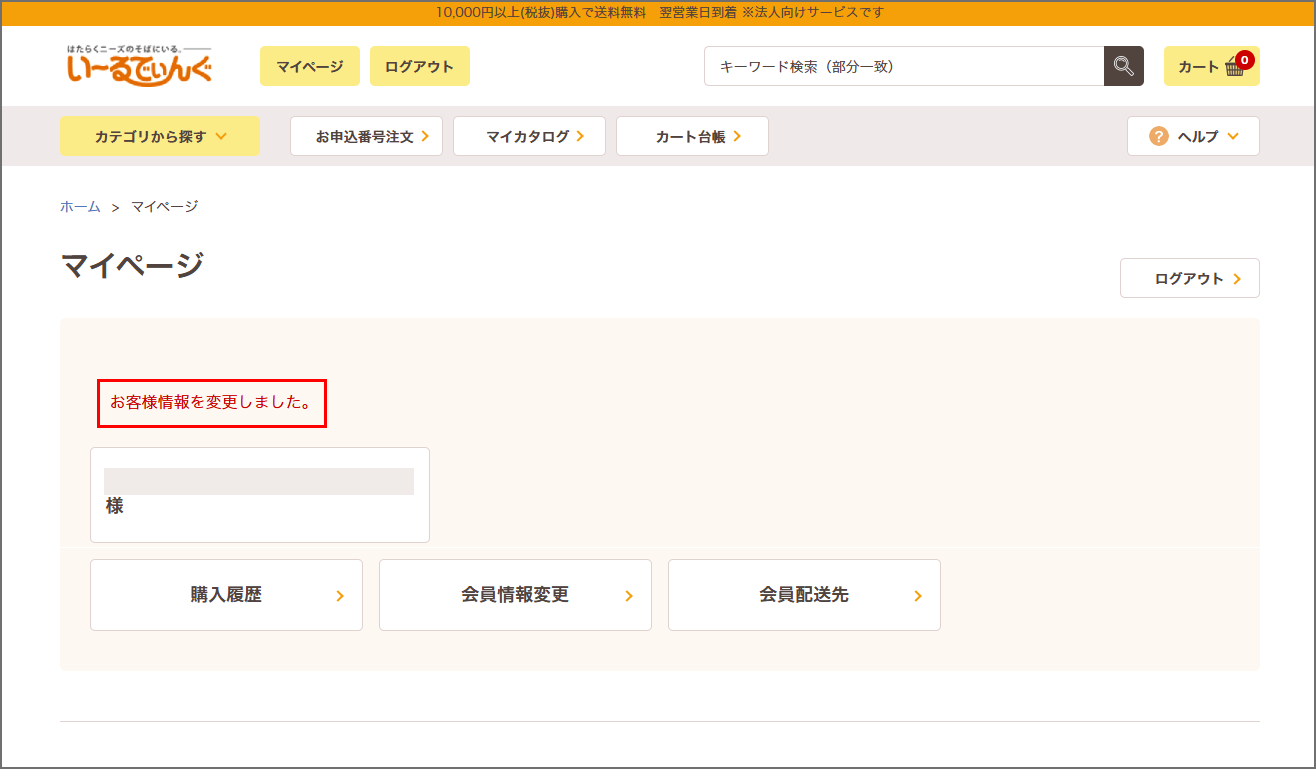
Task: Focus the キーワード検索 input field
Action: (x=904, y=66)
